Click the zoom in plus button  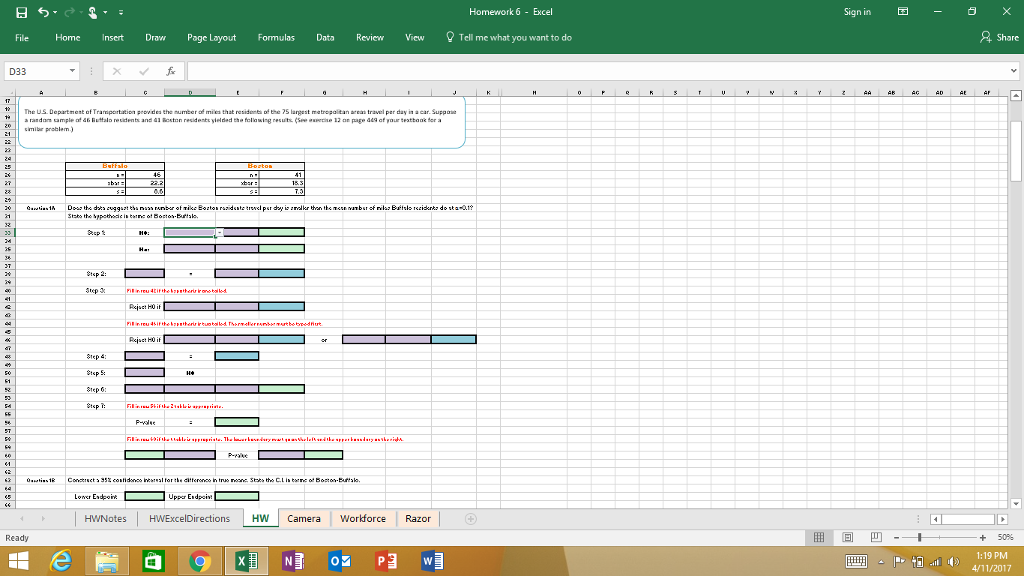click(x=982, y=537)
